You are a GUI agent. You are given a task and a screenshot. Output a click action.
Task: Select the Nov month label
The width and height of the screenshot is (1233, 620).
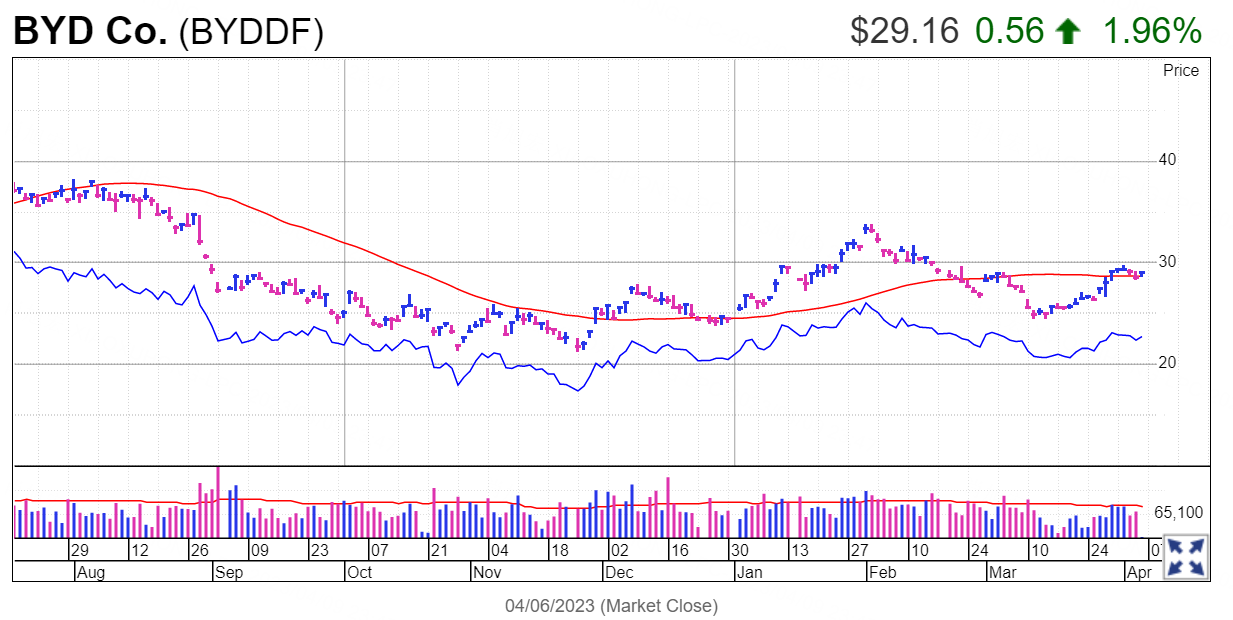[x=487, y=572]
